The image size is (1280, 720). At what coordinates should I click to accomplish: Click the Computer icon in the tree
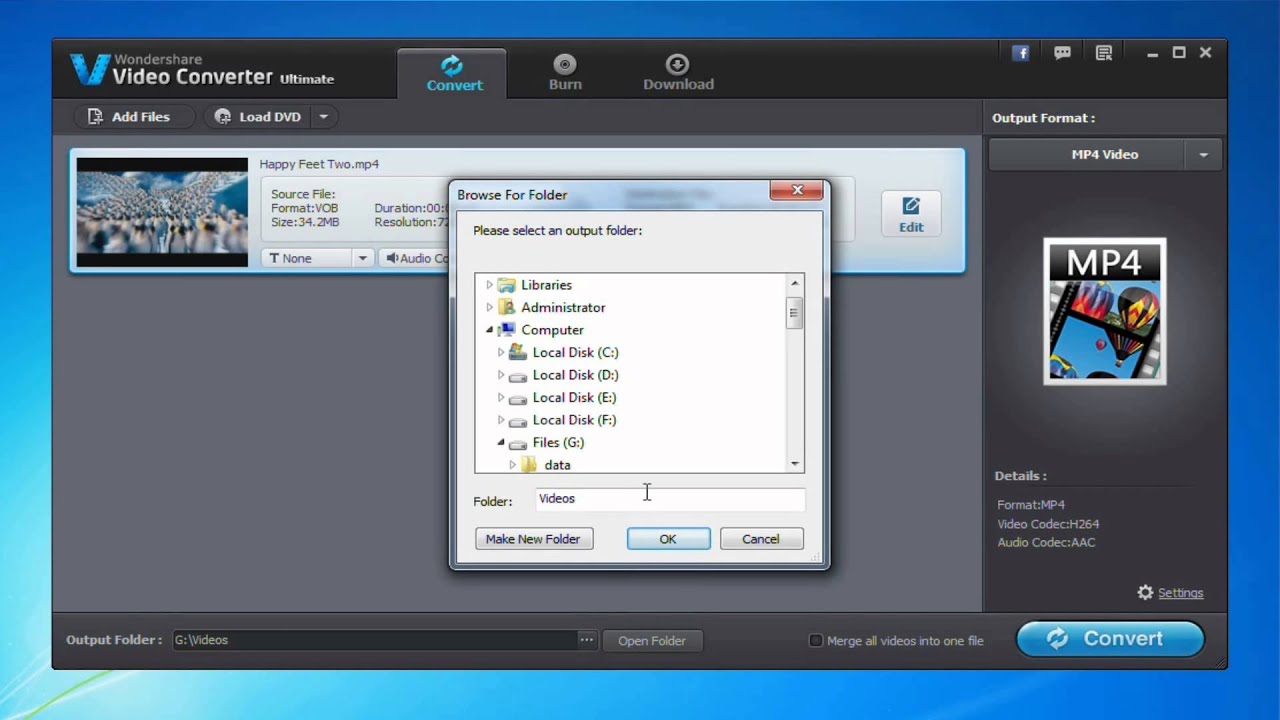tap(507, 330)
